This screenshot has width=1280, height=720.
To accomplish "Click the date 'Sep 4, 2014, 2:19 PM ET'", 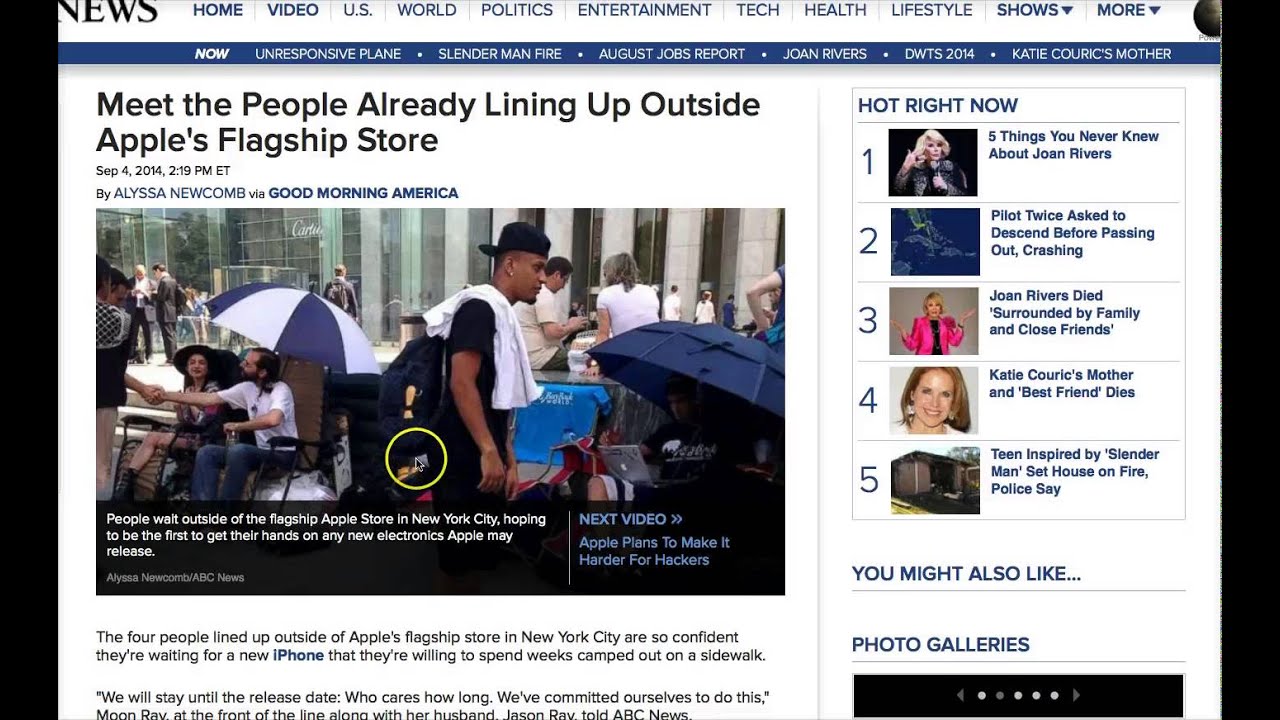I will pyautogui.click(x=163, y=171).
